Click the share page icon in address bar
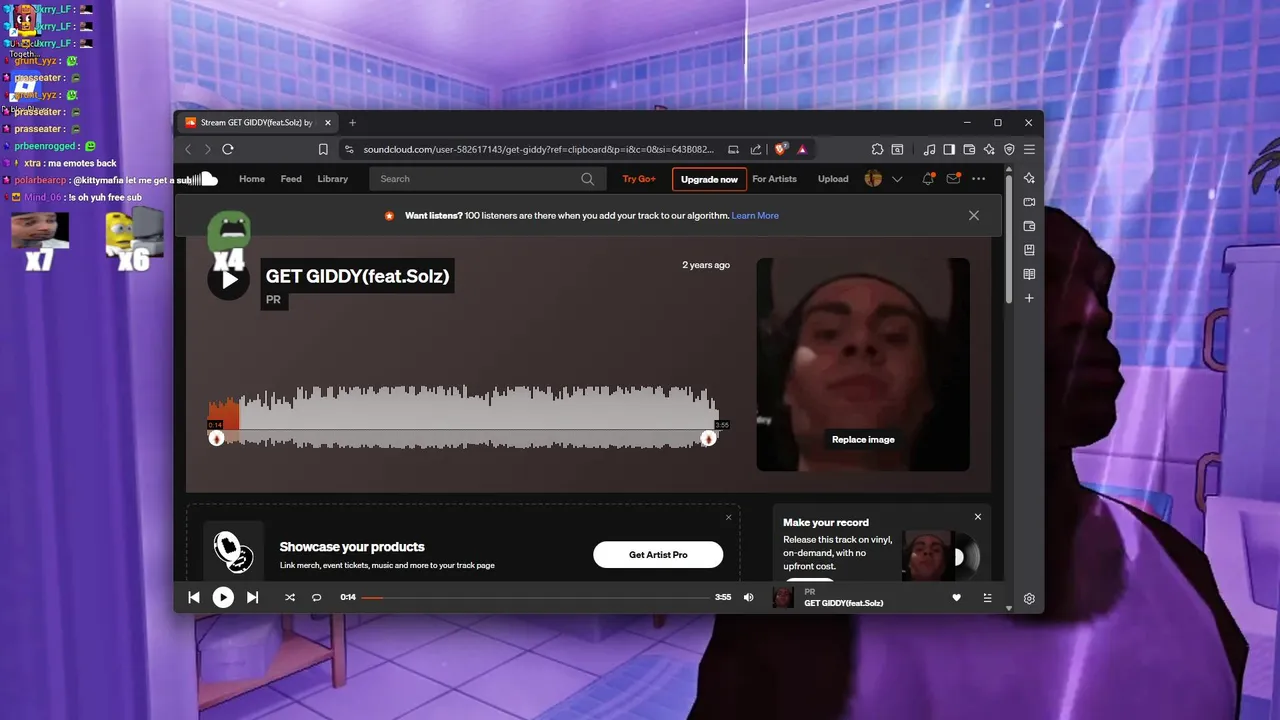Screen dimensions: 1280x720 pyautogui.click(x=756, y=149)
